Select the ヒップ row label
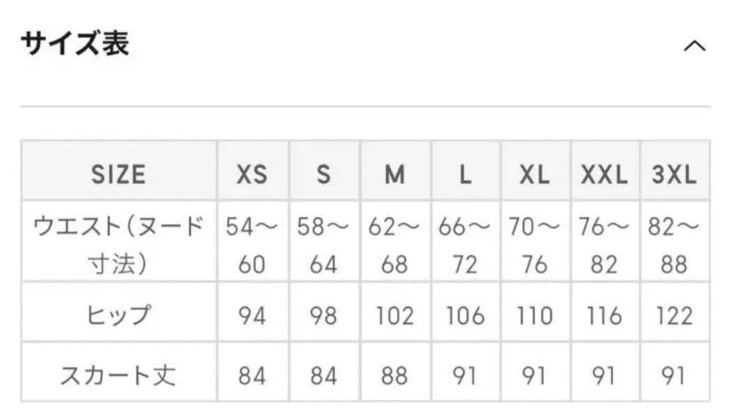 point(119,316)
